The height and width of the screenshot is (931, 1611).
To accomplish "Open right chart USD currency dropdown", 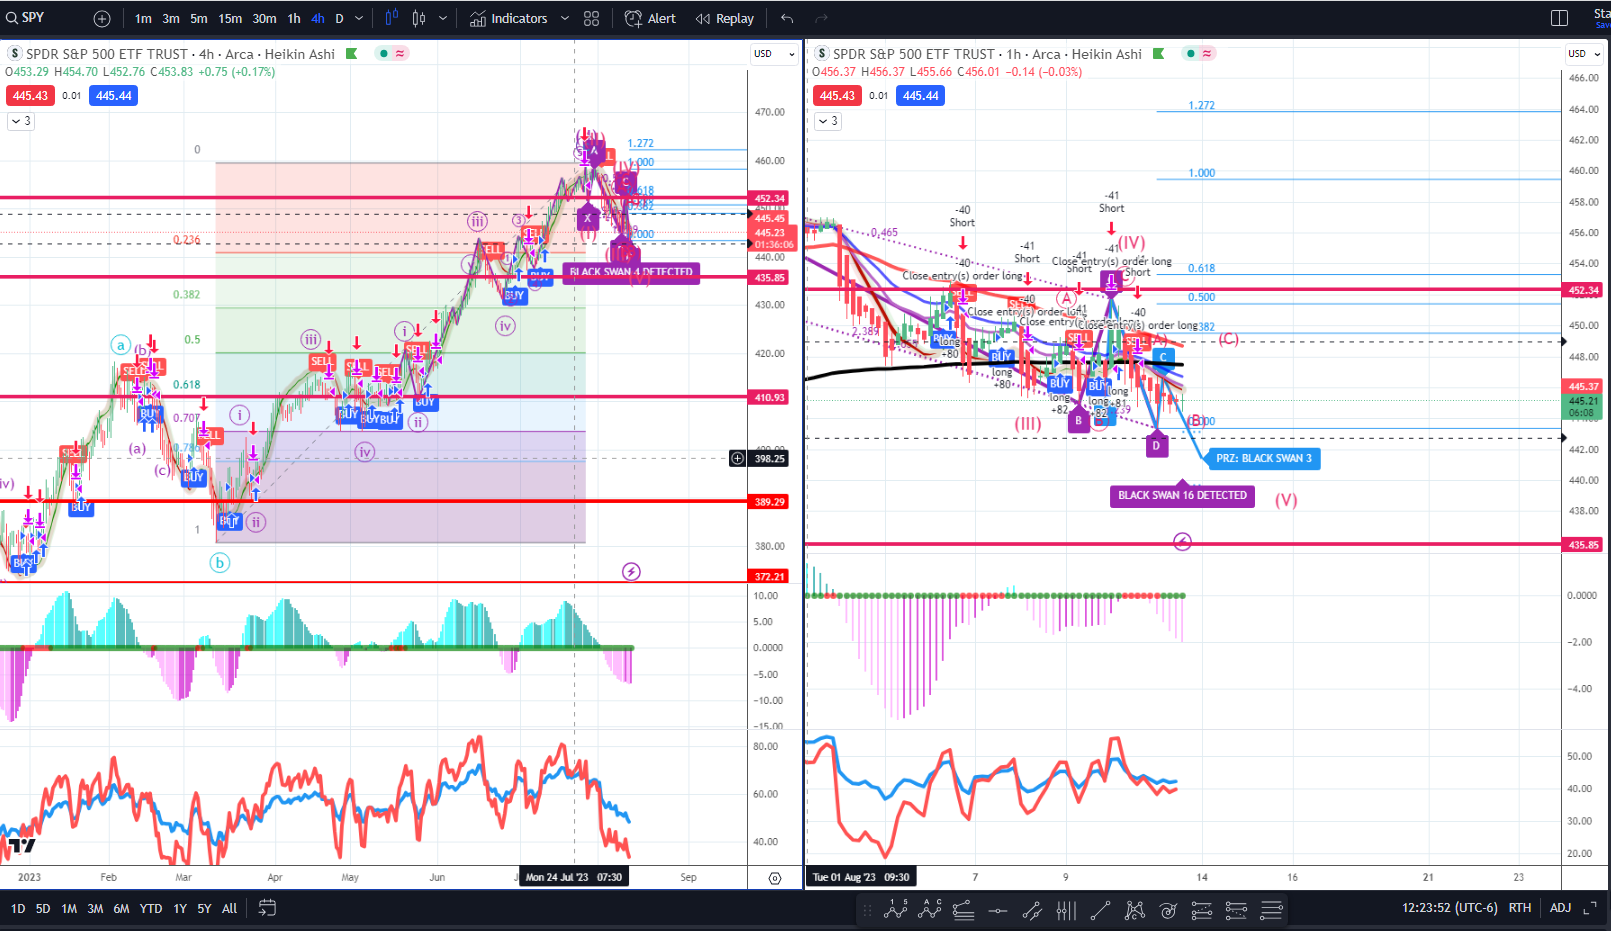I will (x=1584, y=54).
